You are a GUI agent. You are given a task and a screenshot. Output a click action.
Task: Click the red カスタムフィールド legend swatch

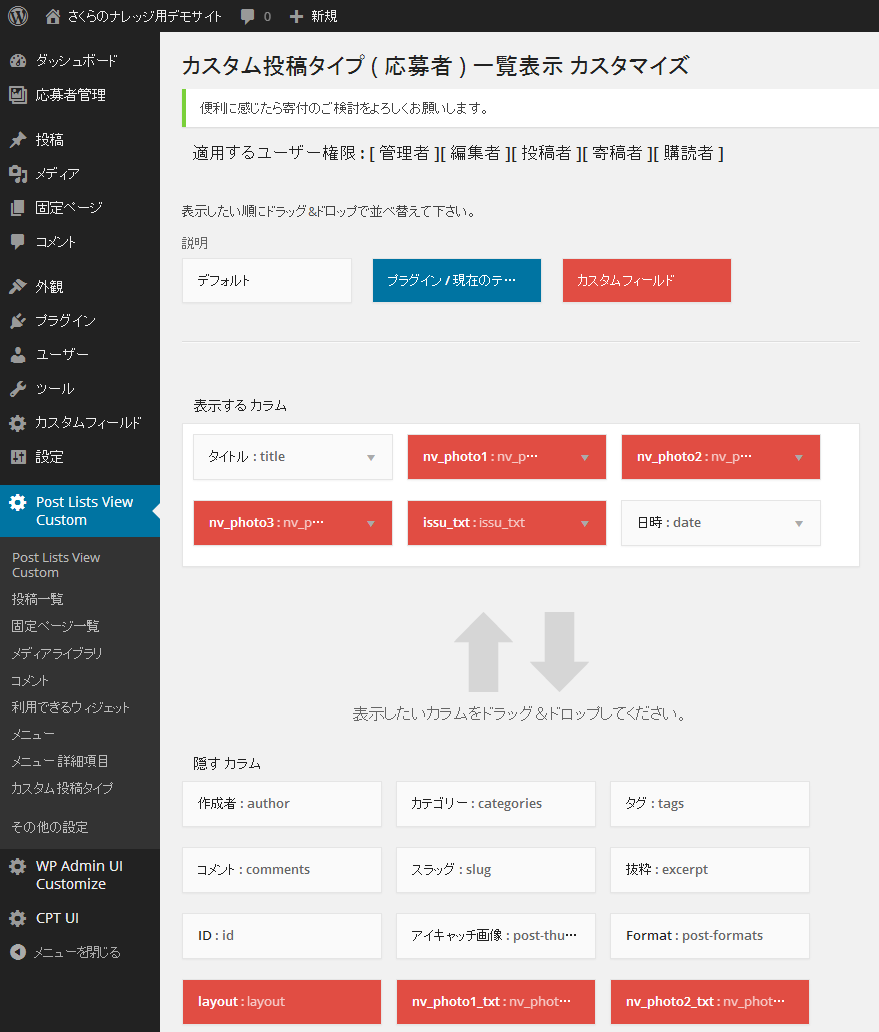click(647, 281)
